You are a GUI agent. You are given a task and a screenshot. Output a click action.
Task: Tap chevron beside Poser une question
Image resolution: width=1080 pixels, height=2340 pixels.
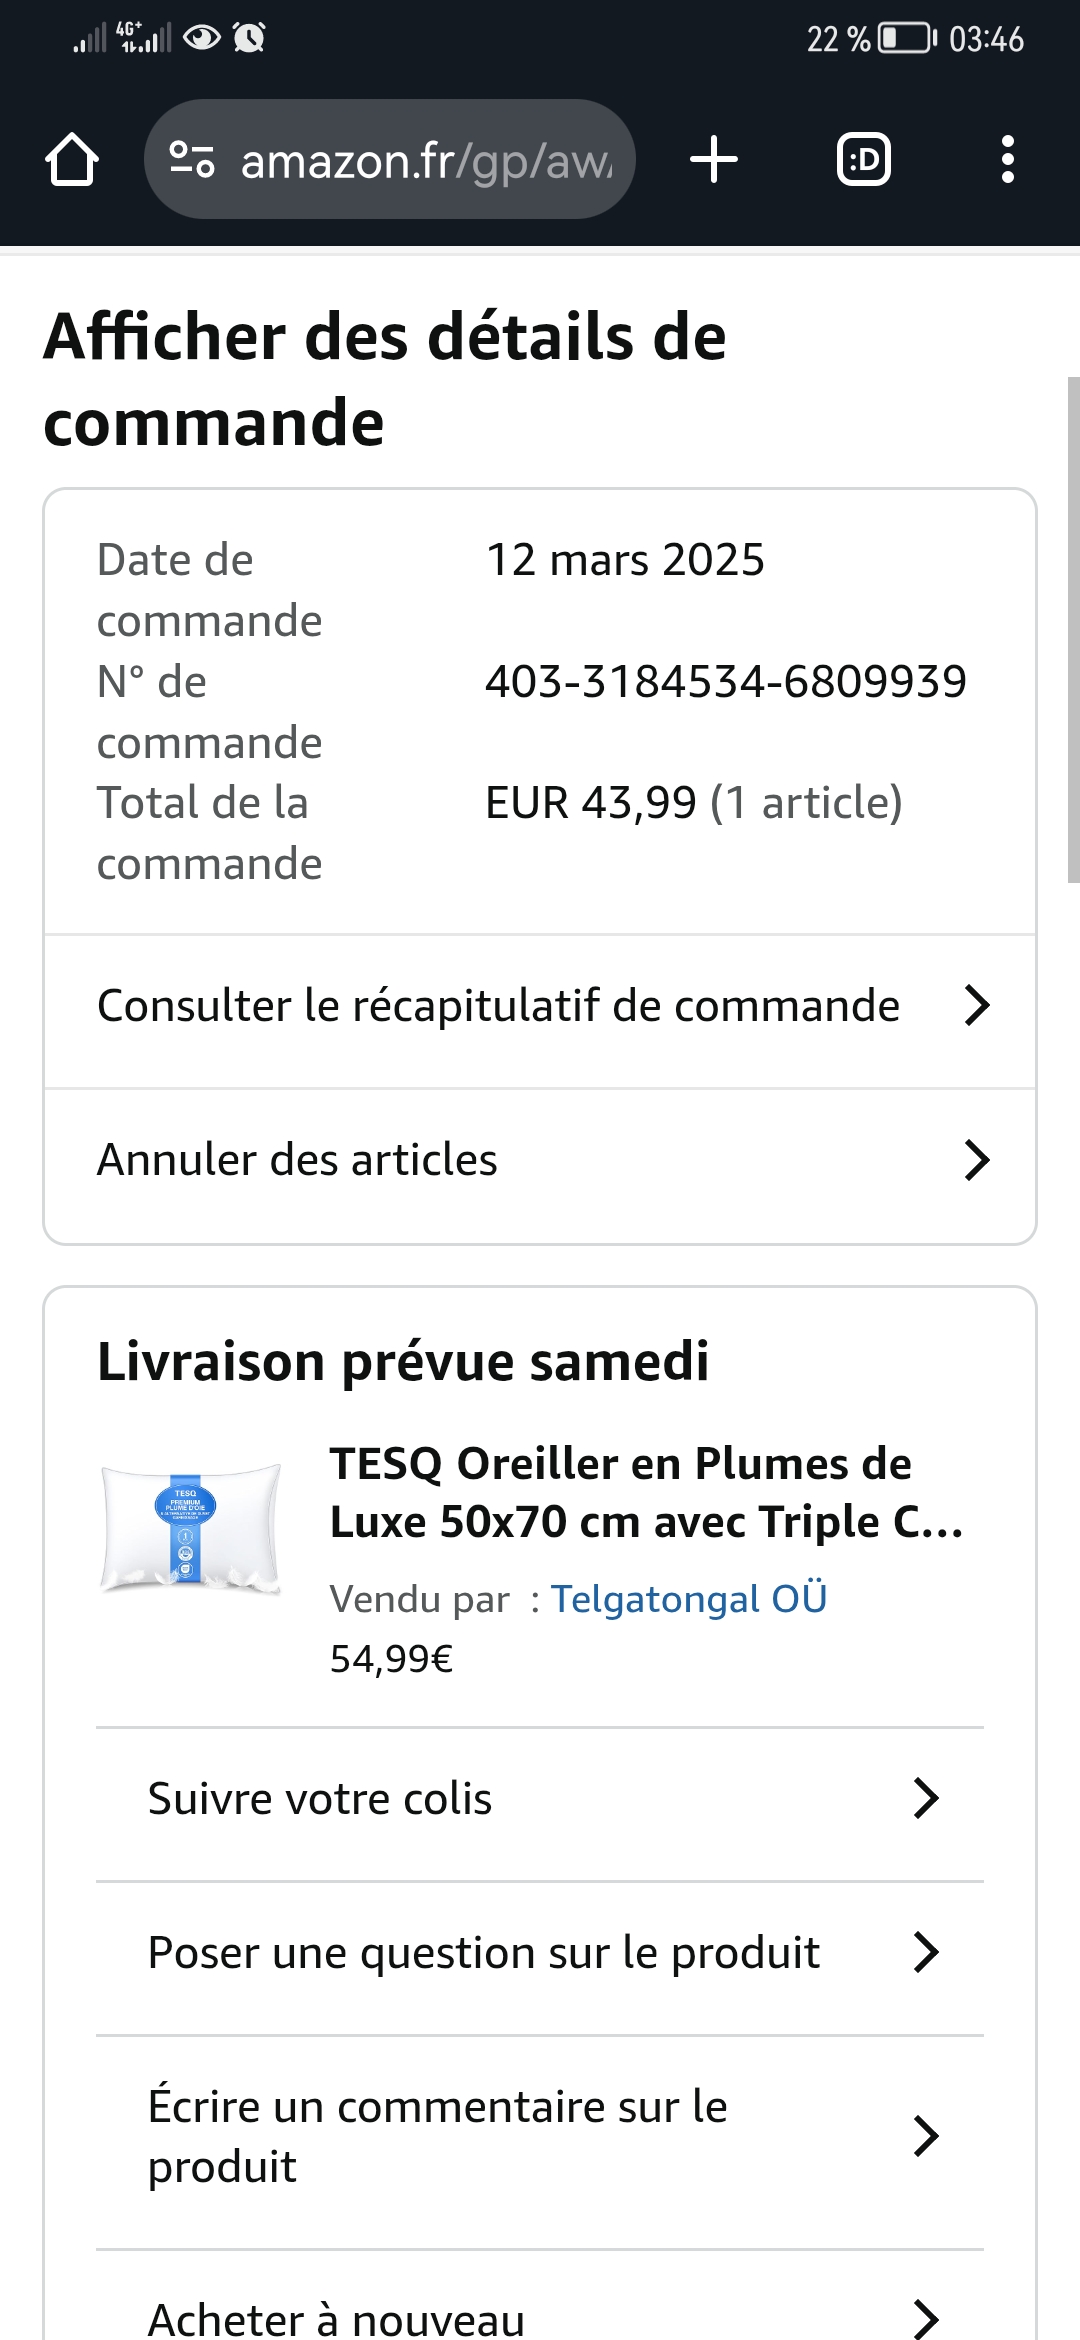click(926, 1952)
